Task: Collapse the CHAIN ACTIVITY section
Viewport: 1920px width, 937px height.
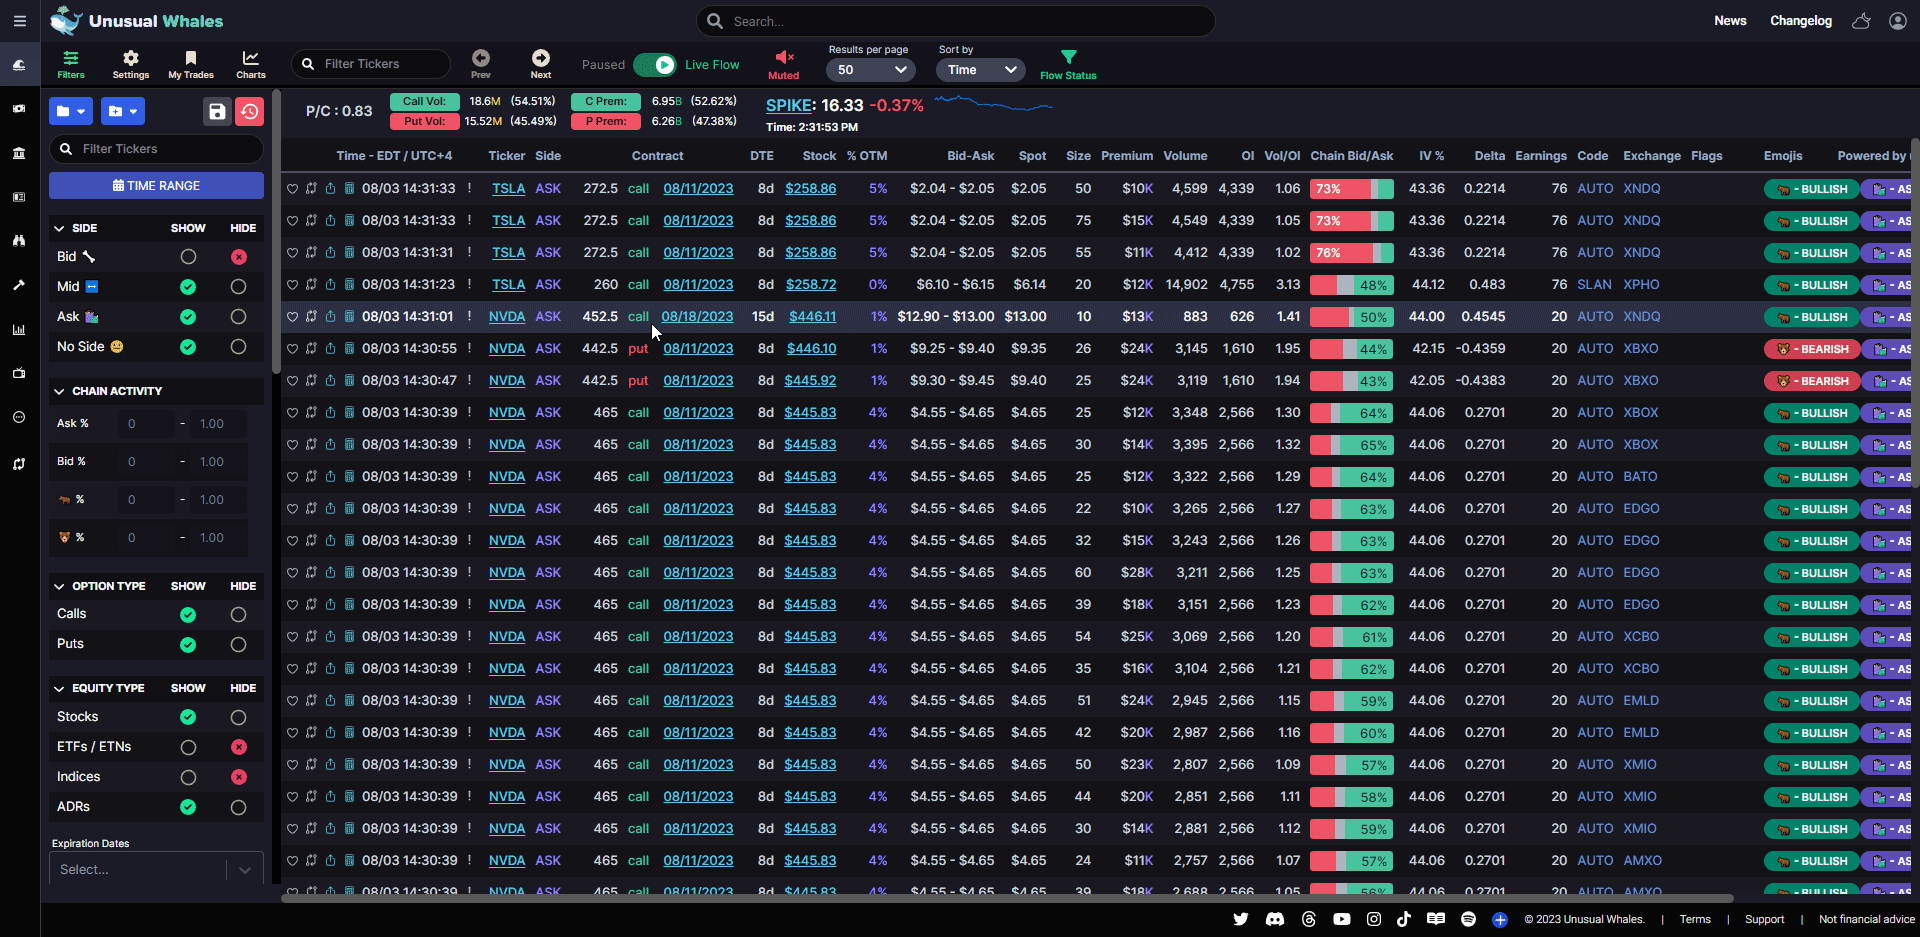Action: click(59, 391)
